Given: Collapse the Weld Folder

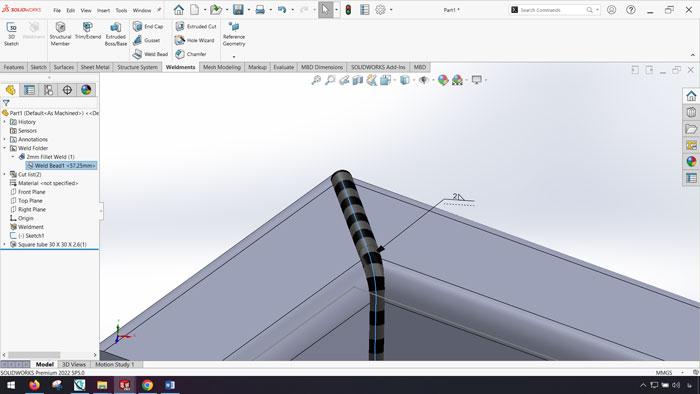Looking at the screenshot, I should pos(5,148).
